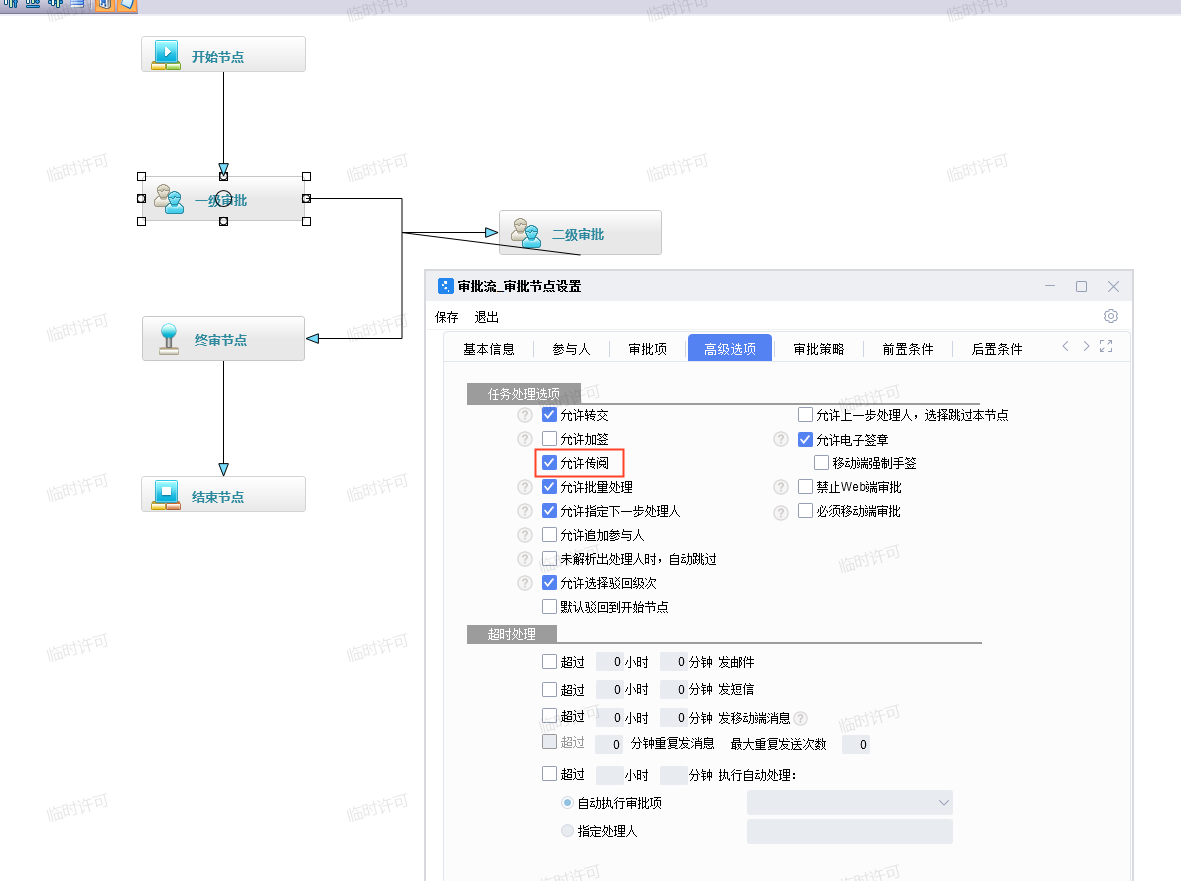Toggle 允许传阅 checkbox

pos(549,462)
